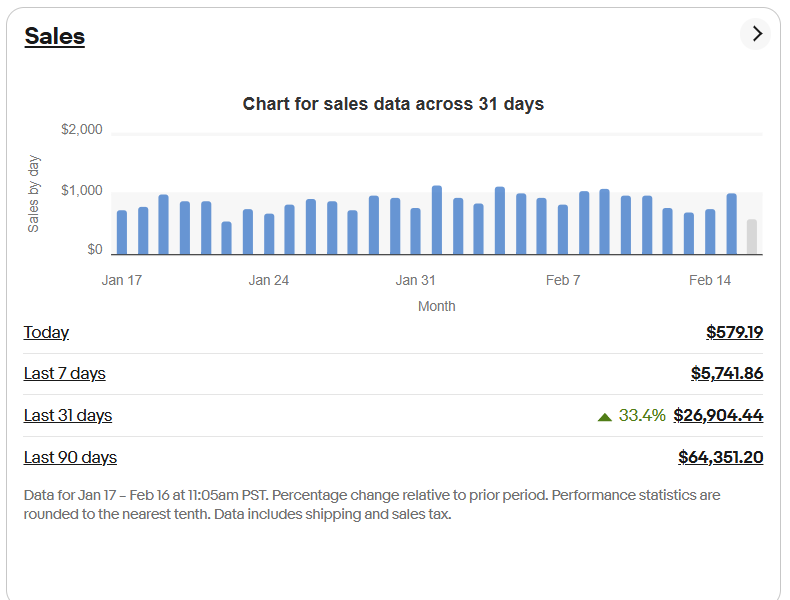Click the 'Month' x-axis title
Screen dimensions: 790x600
point(437,306)
